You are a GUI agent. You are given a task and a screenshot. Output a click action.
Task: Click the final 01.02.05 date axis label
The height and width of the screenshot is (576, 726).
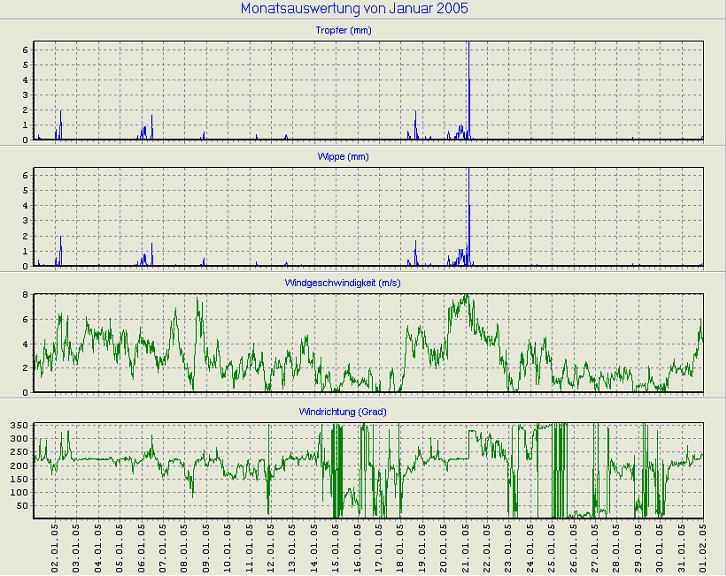pyautogui.click(x=703, y=546)
